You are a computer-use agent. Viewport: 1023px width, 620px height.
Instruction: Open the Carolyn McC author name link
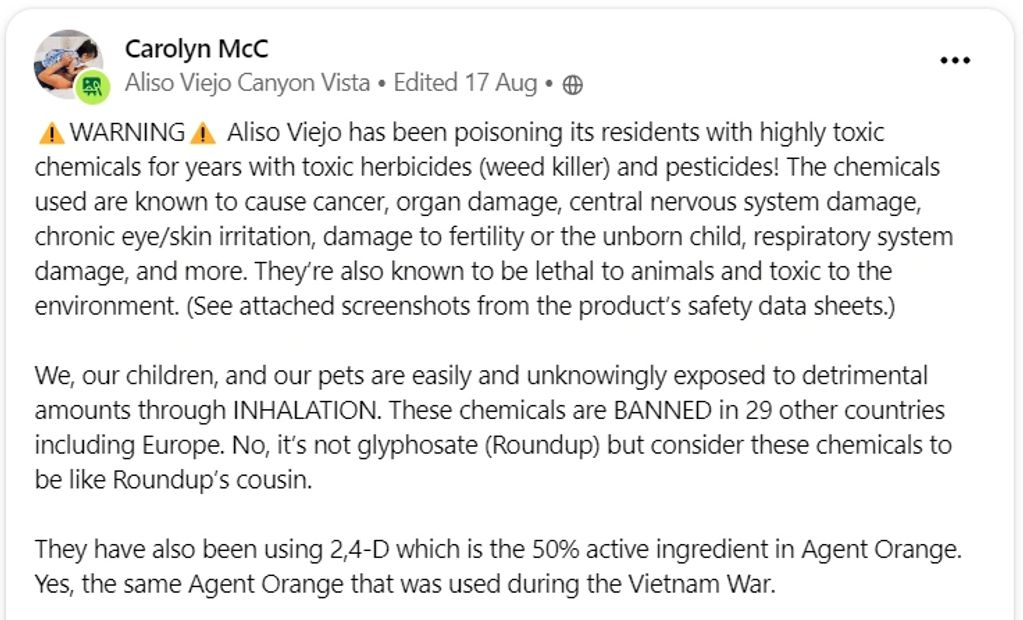pos(196,48)
